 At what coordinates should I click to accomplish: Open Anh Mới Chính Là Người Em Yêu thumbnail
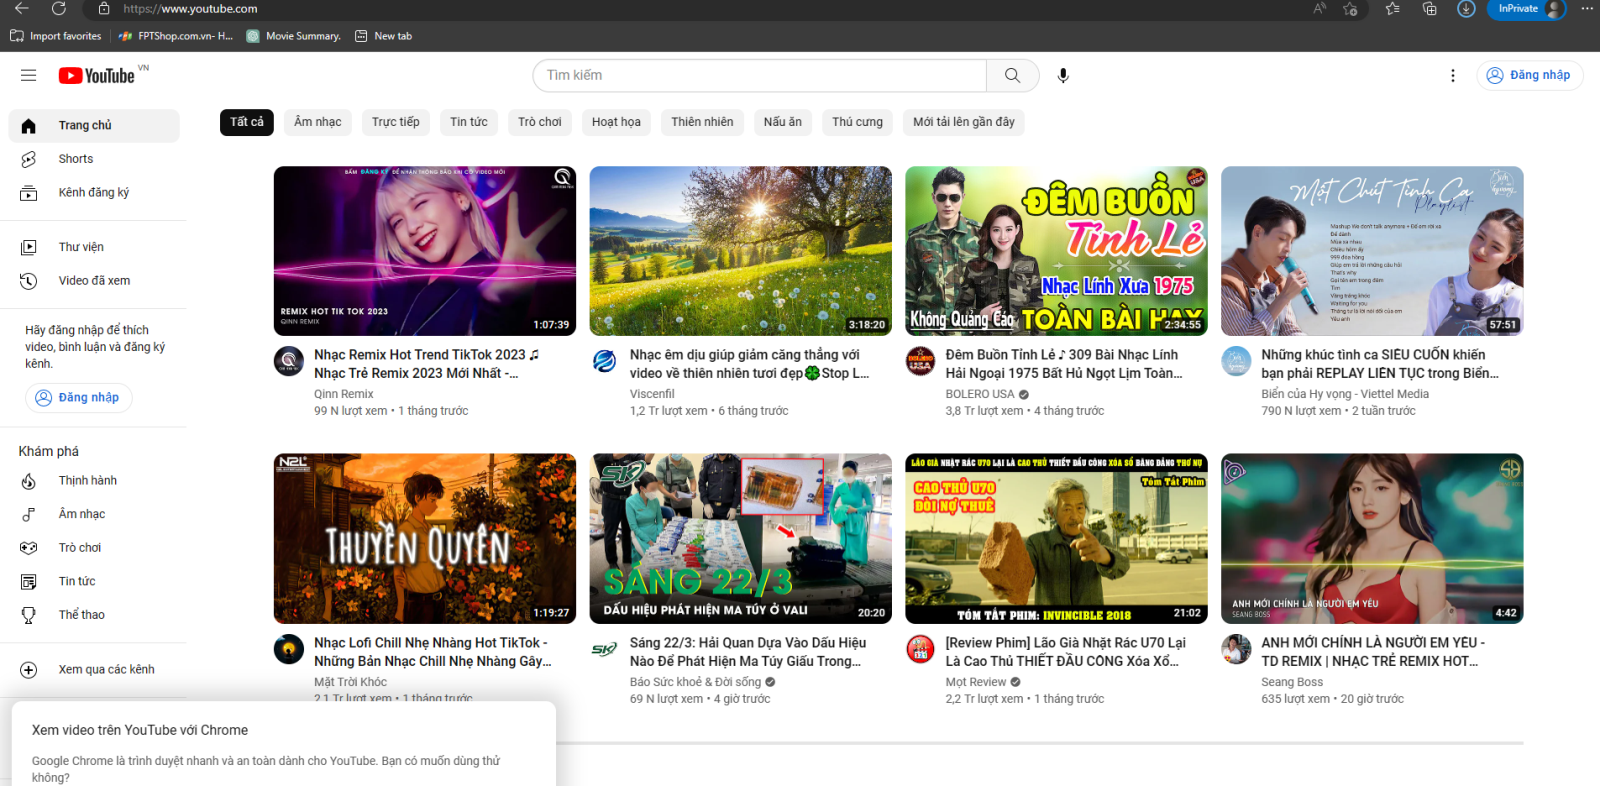click(x=1372, y=539)
